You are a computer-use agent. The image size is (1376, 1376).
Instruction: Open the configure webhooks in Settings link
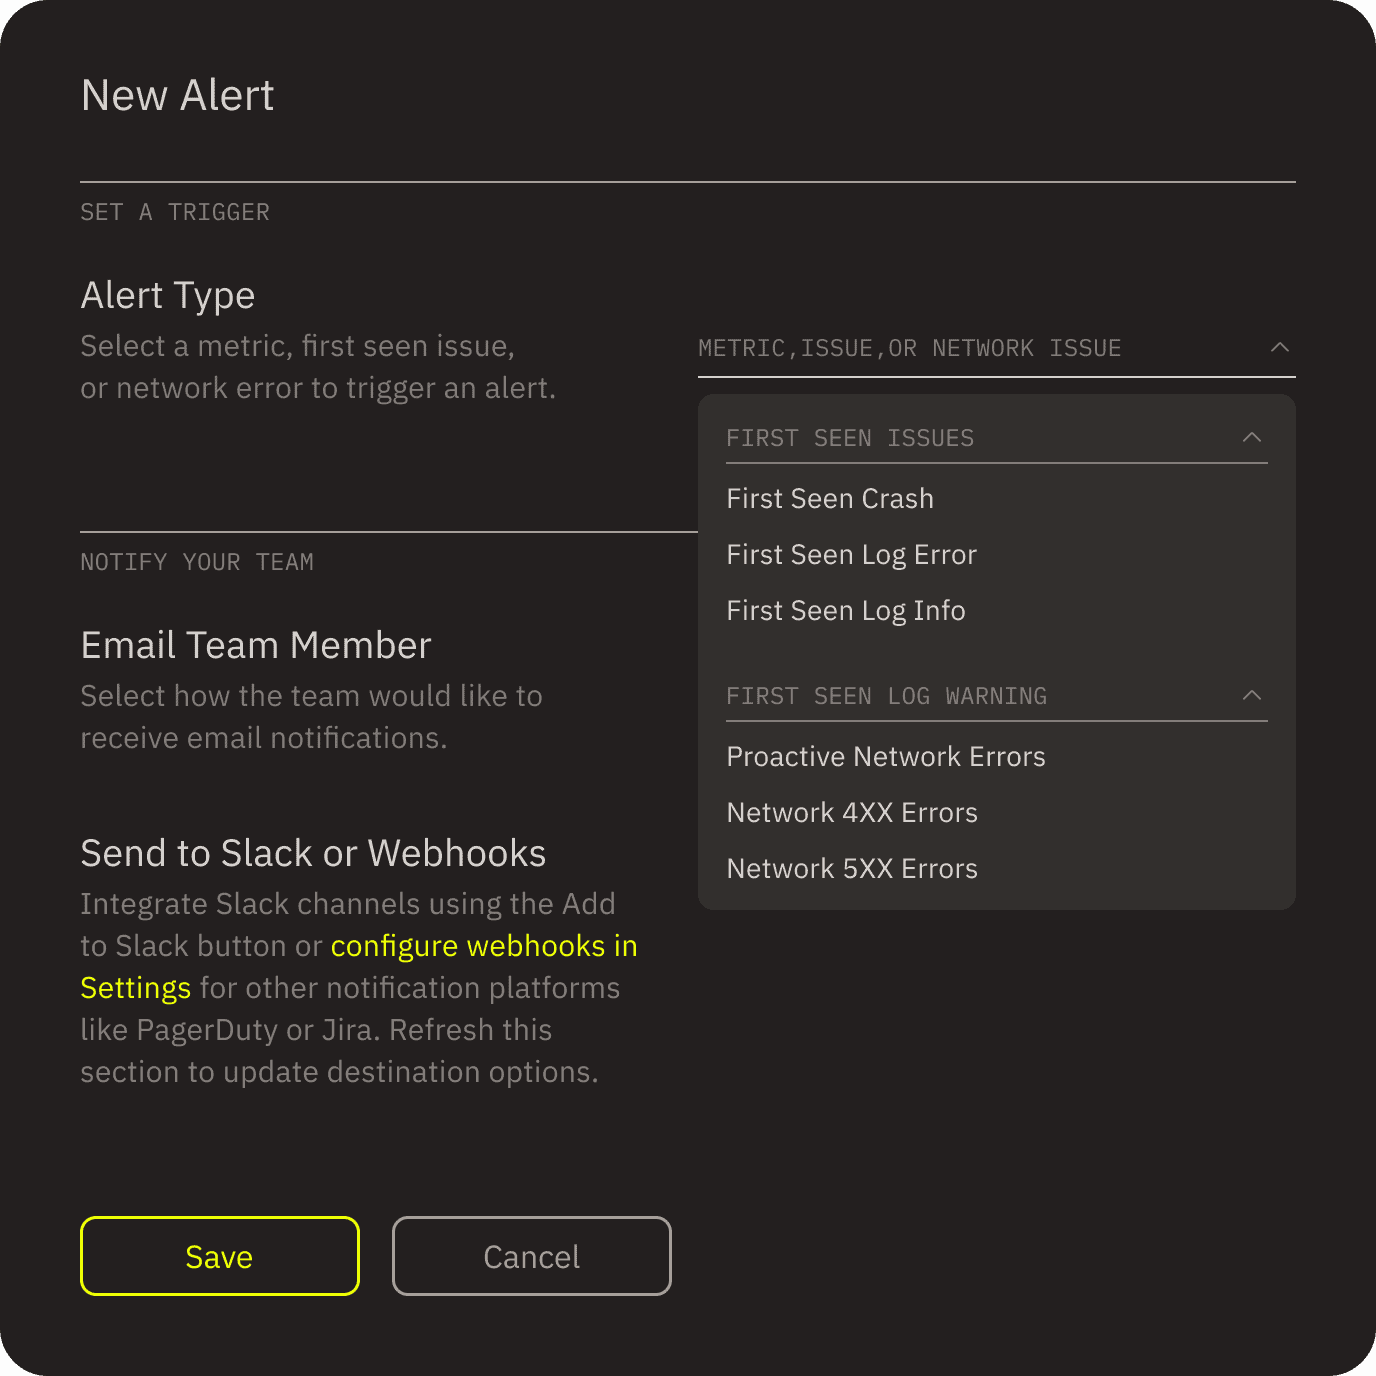click(x=484, y=946)
